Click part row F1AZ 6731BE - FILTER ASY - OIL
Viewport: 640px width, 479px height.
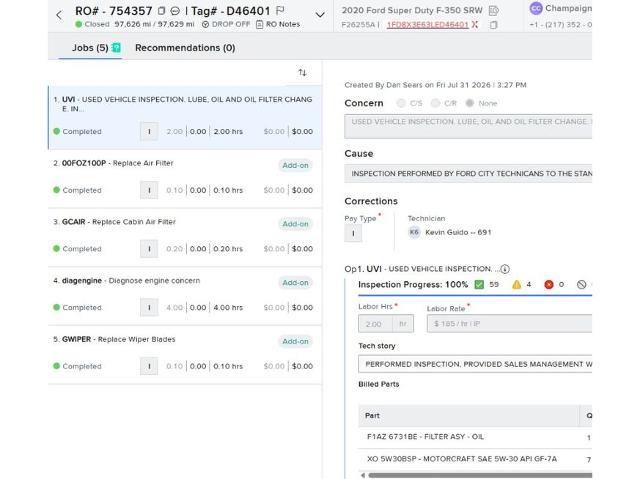[475, 437]
